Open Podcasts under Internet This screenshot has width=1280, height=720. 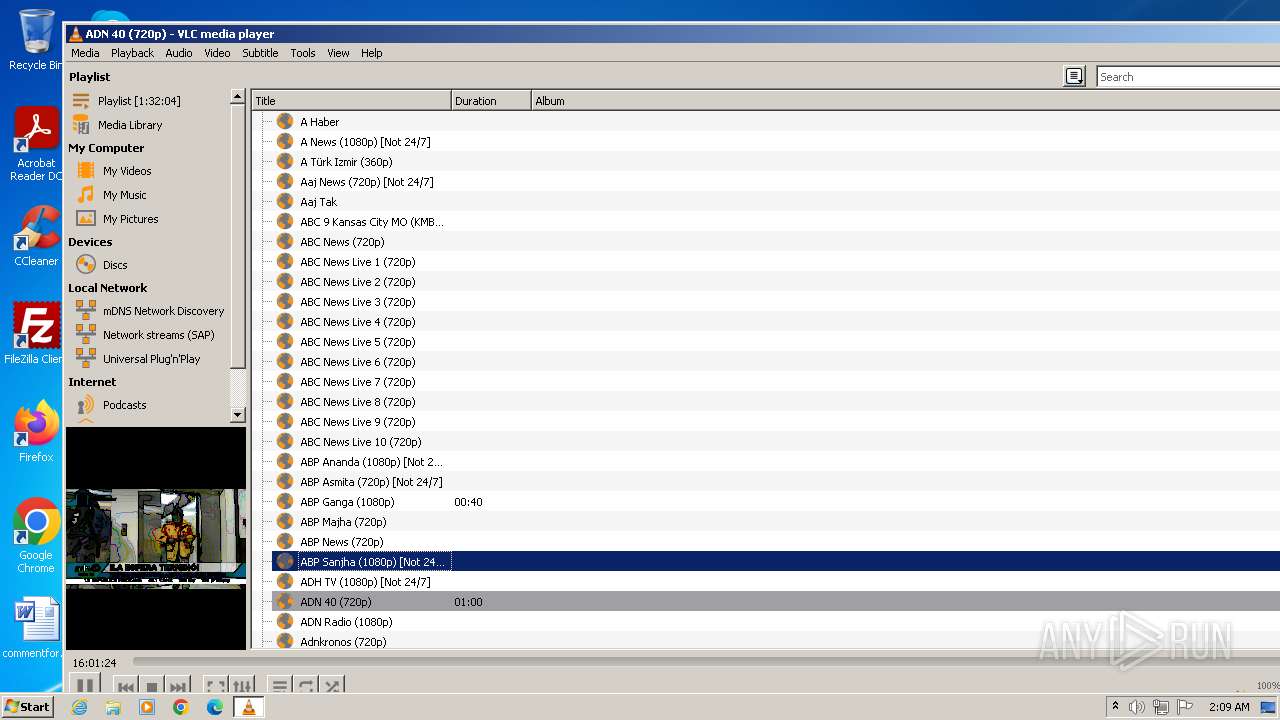point(124,405)
